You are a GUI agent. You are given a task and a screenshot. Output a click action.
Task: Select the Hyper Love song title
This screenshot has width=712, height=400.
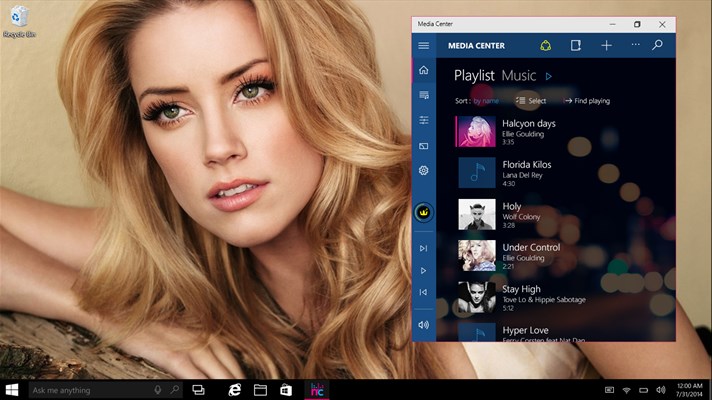tap(525, 331)
